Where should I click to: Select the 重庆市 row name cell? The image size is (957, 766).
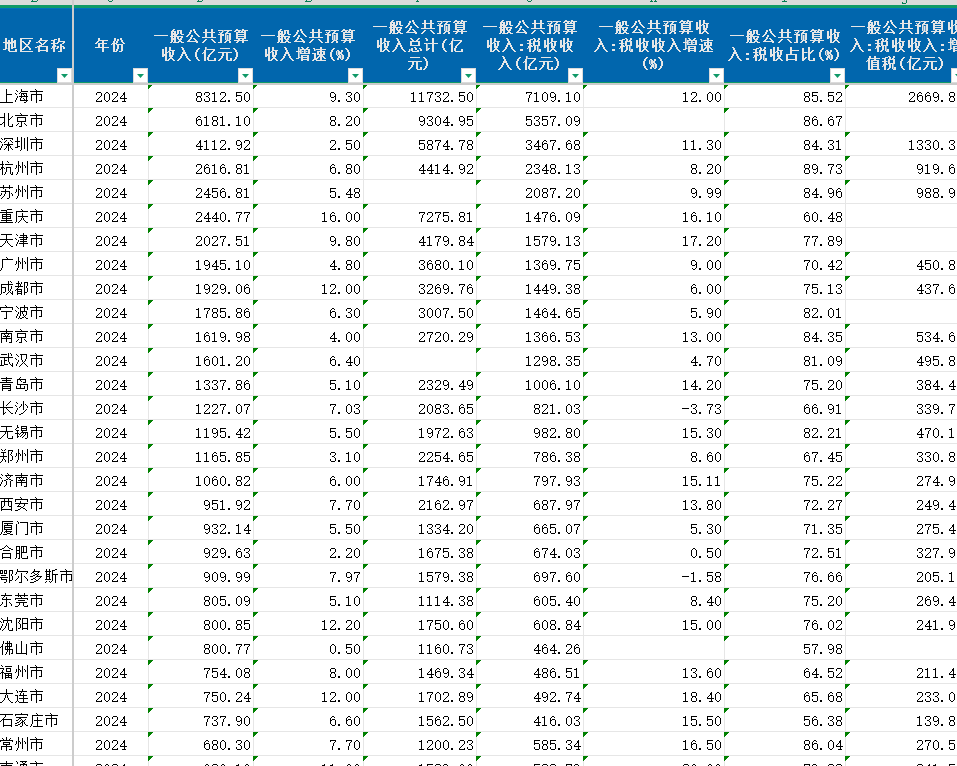tap(36, 216)
